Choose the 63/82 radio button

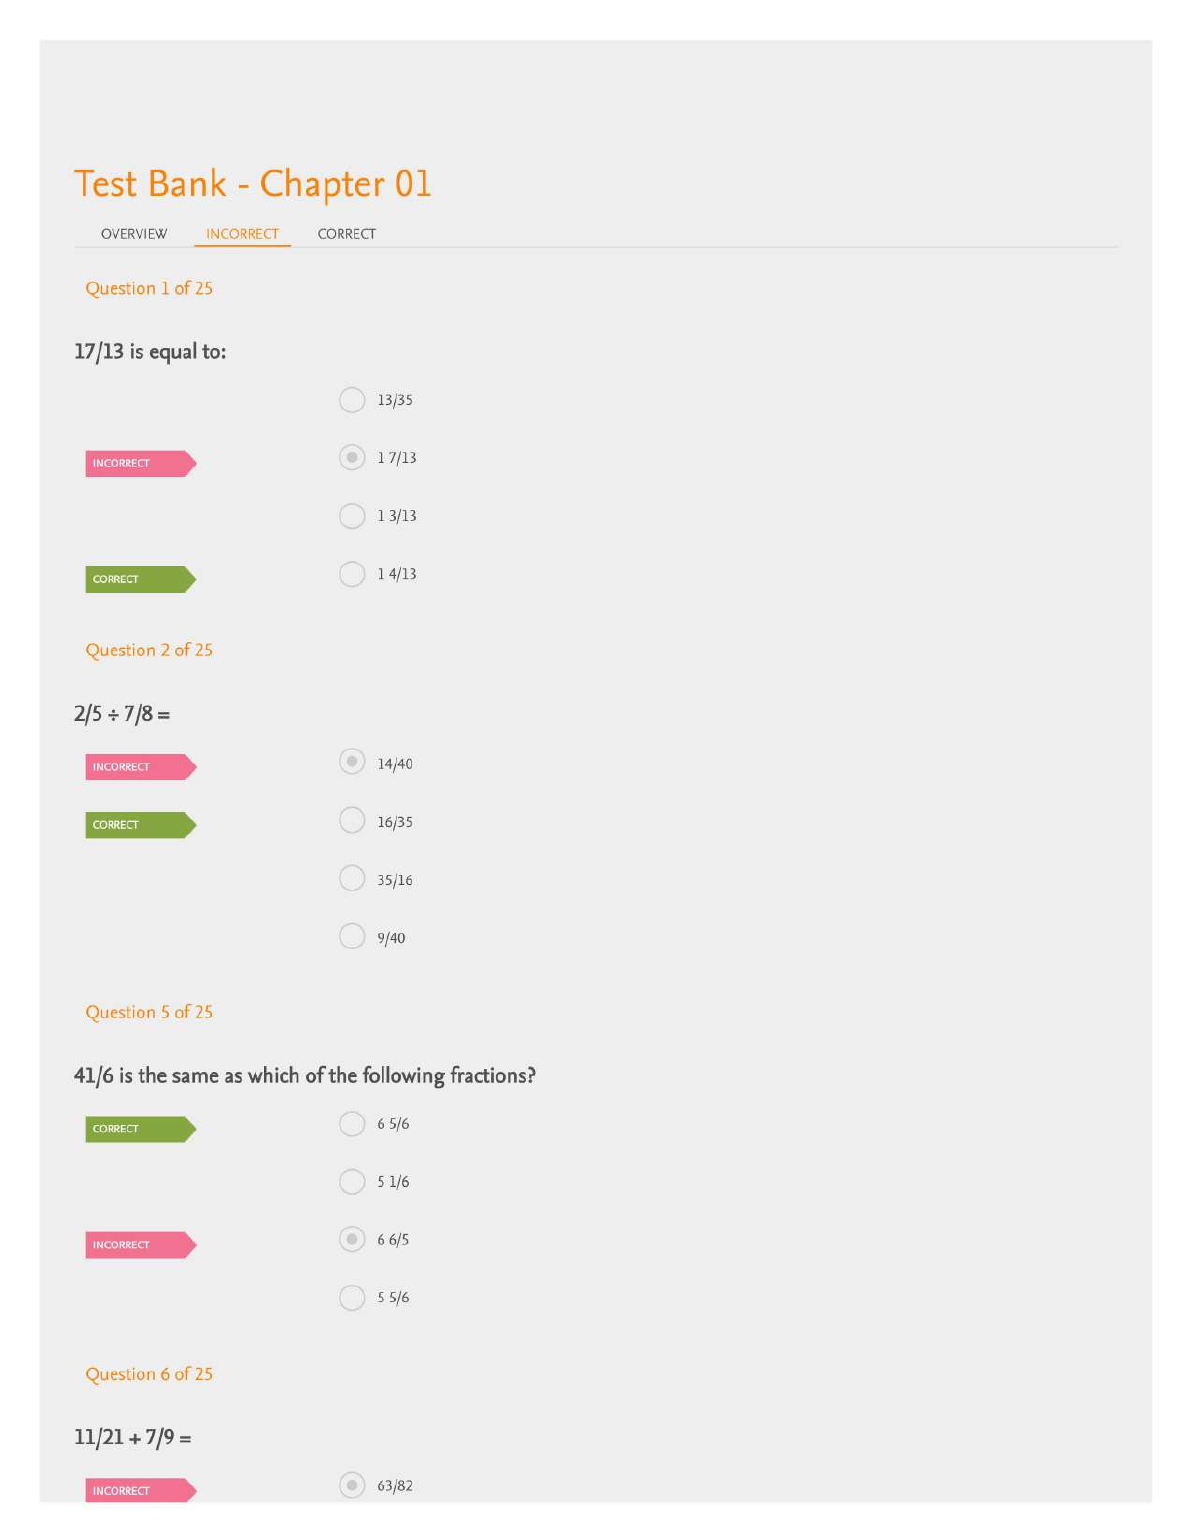click(352, 1485)
